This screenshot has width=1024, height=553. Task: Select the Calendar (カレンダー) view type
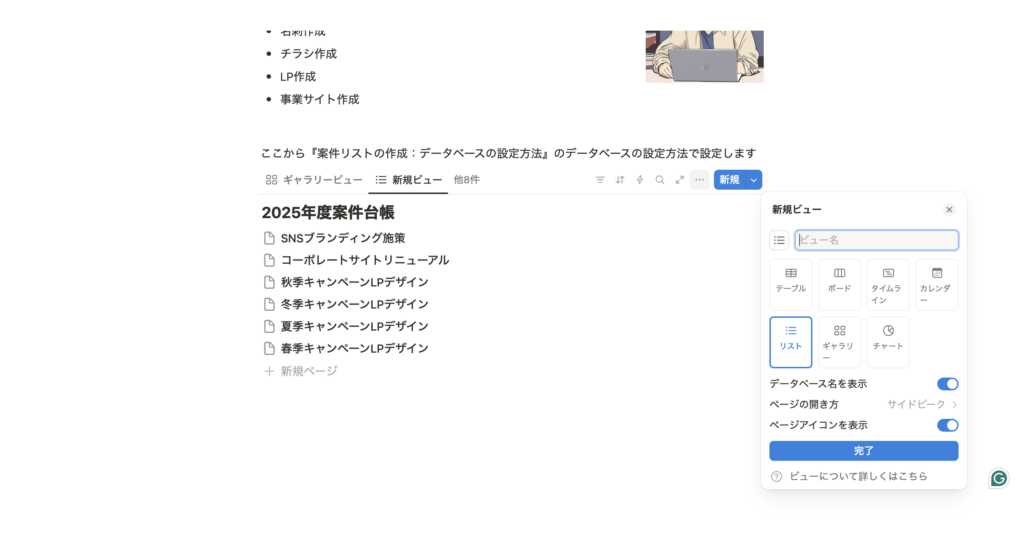pyautogui.click(x=937, y=284)
